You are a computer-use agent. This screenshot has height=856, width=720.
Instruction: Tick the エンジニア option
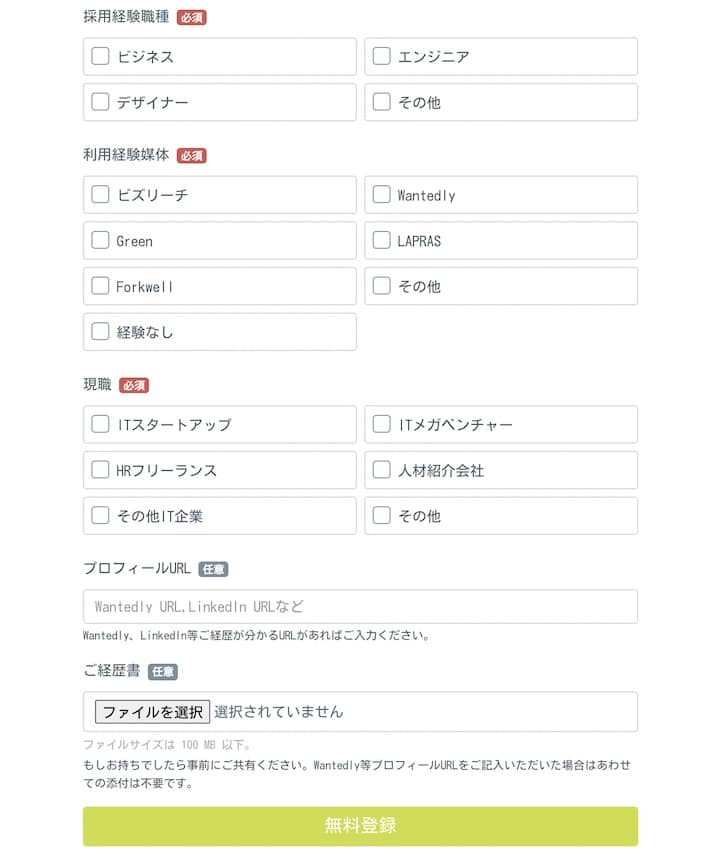(381, 56)
